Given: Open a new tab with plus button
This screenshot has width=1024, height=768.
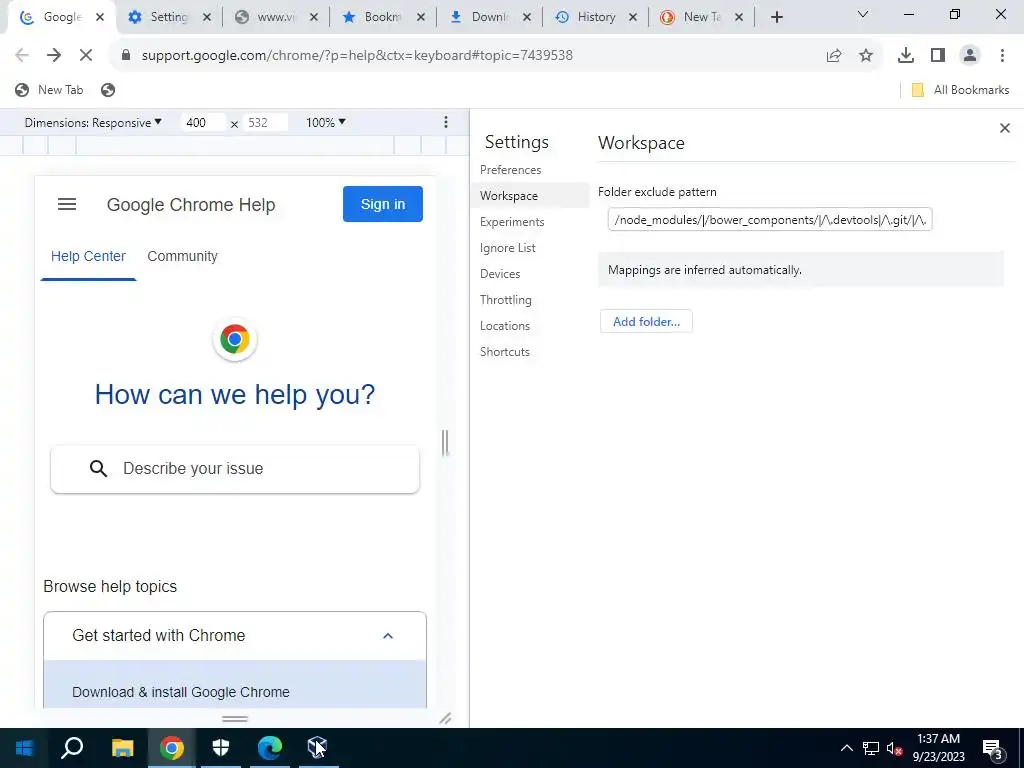Looking at the screenshot, I should coord(776,18).
